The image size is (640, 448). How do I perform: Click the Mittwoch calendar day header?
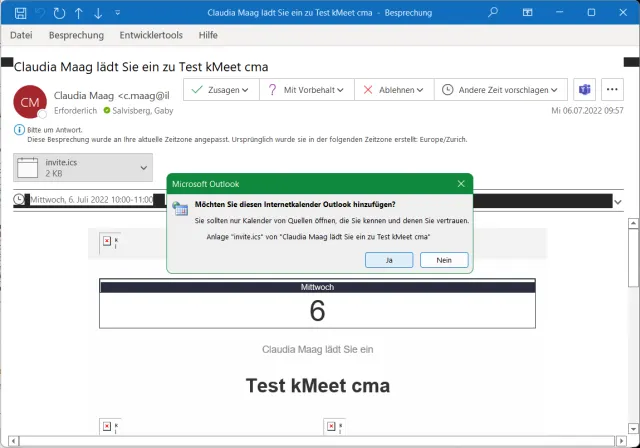coord(317,287)
